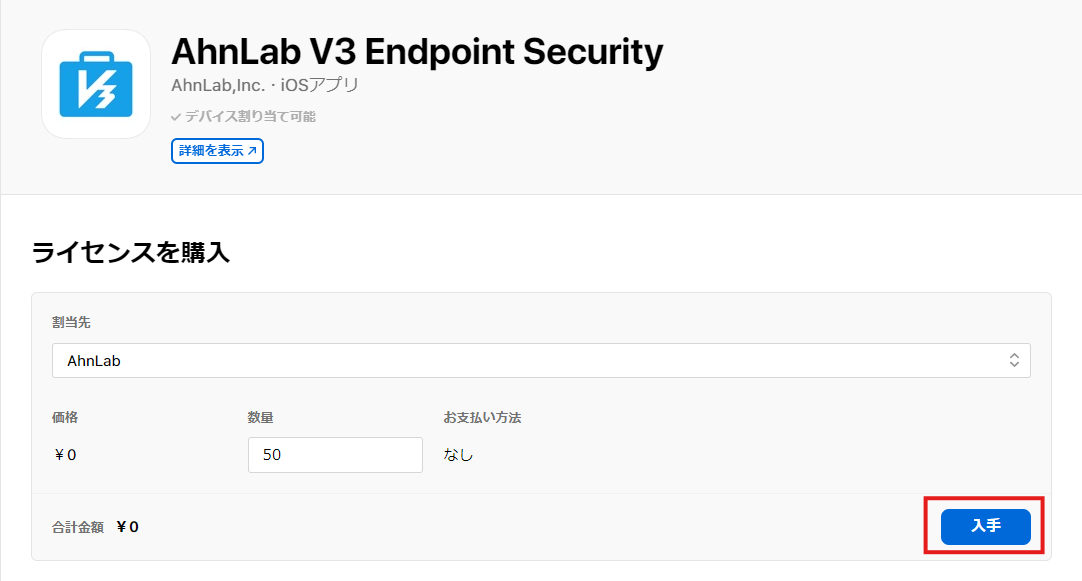
Task: Click the 価格 price label showing ¥0
Action: coord(64,454)
